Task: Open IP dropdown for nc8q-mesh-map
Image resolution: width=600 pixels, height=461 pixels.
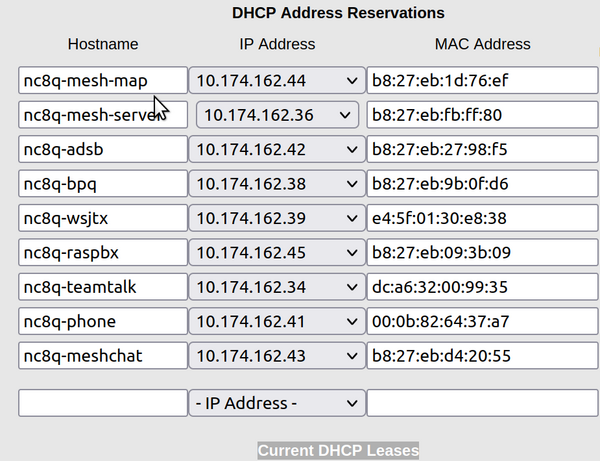Action: (277, 80)
